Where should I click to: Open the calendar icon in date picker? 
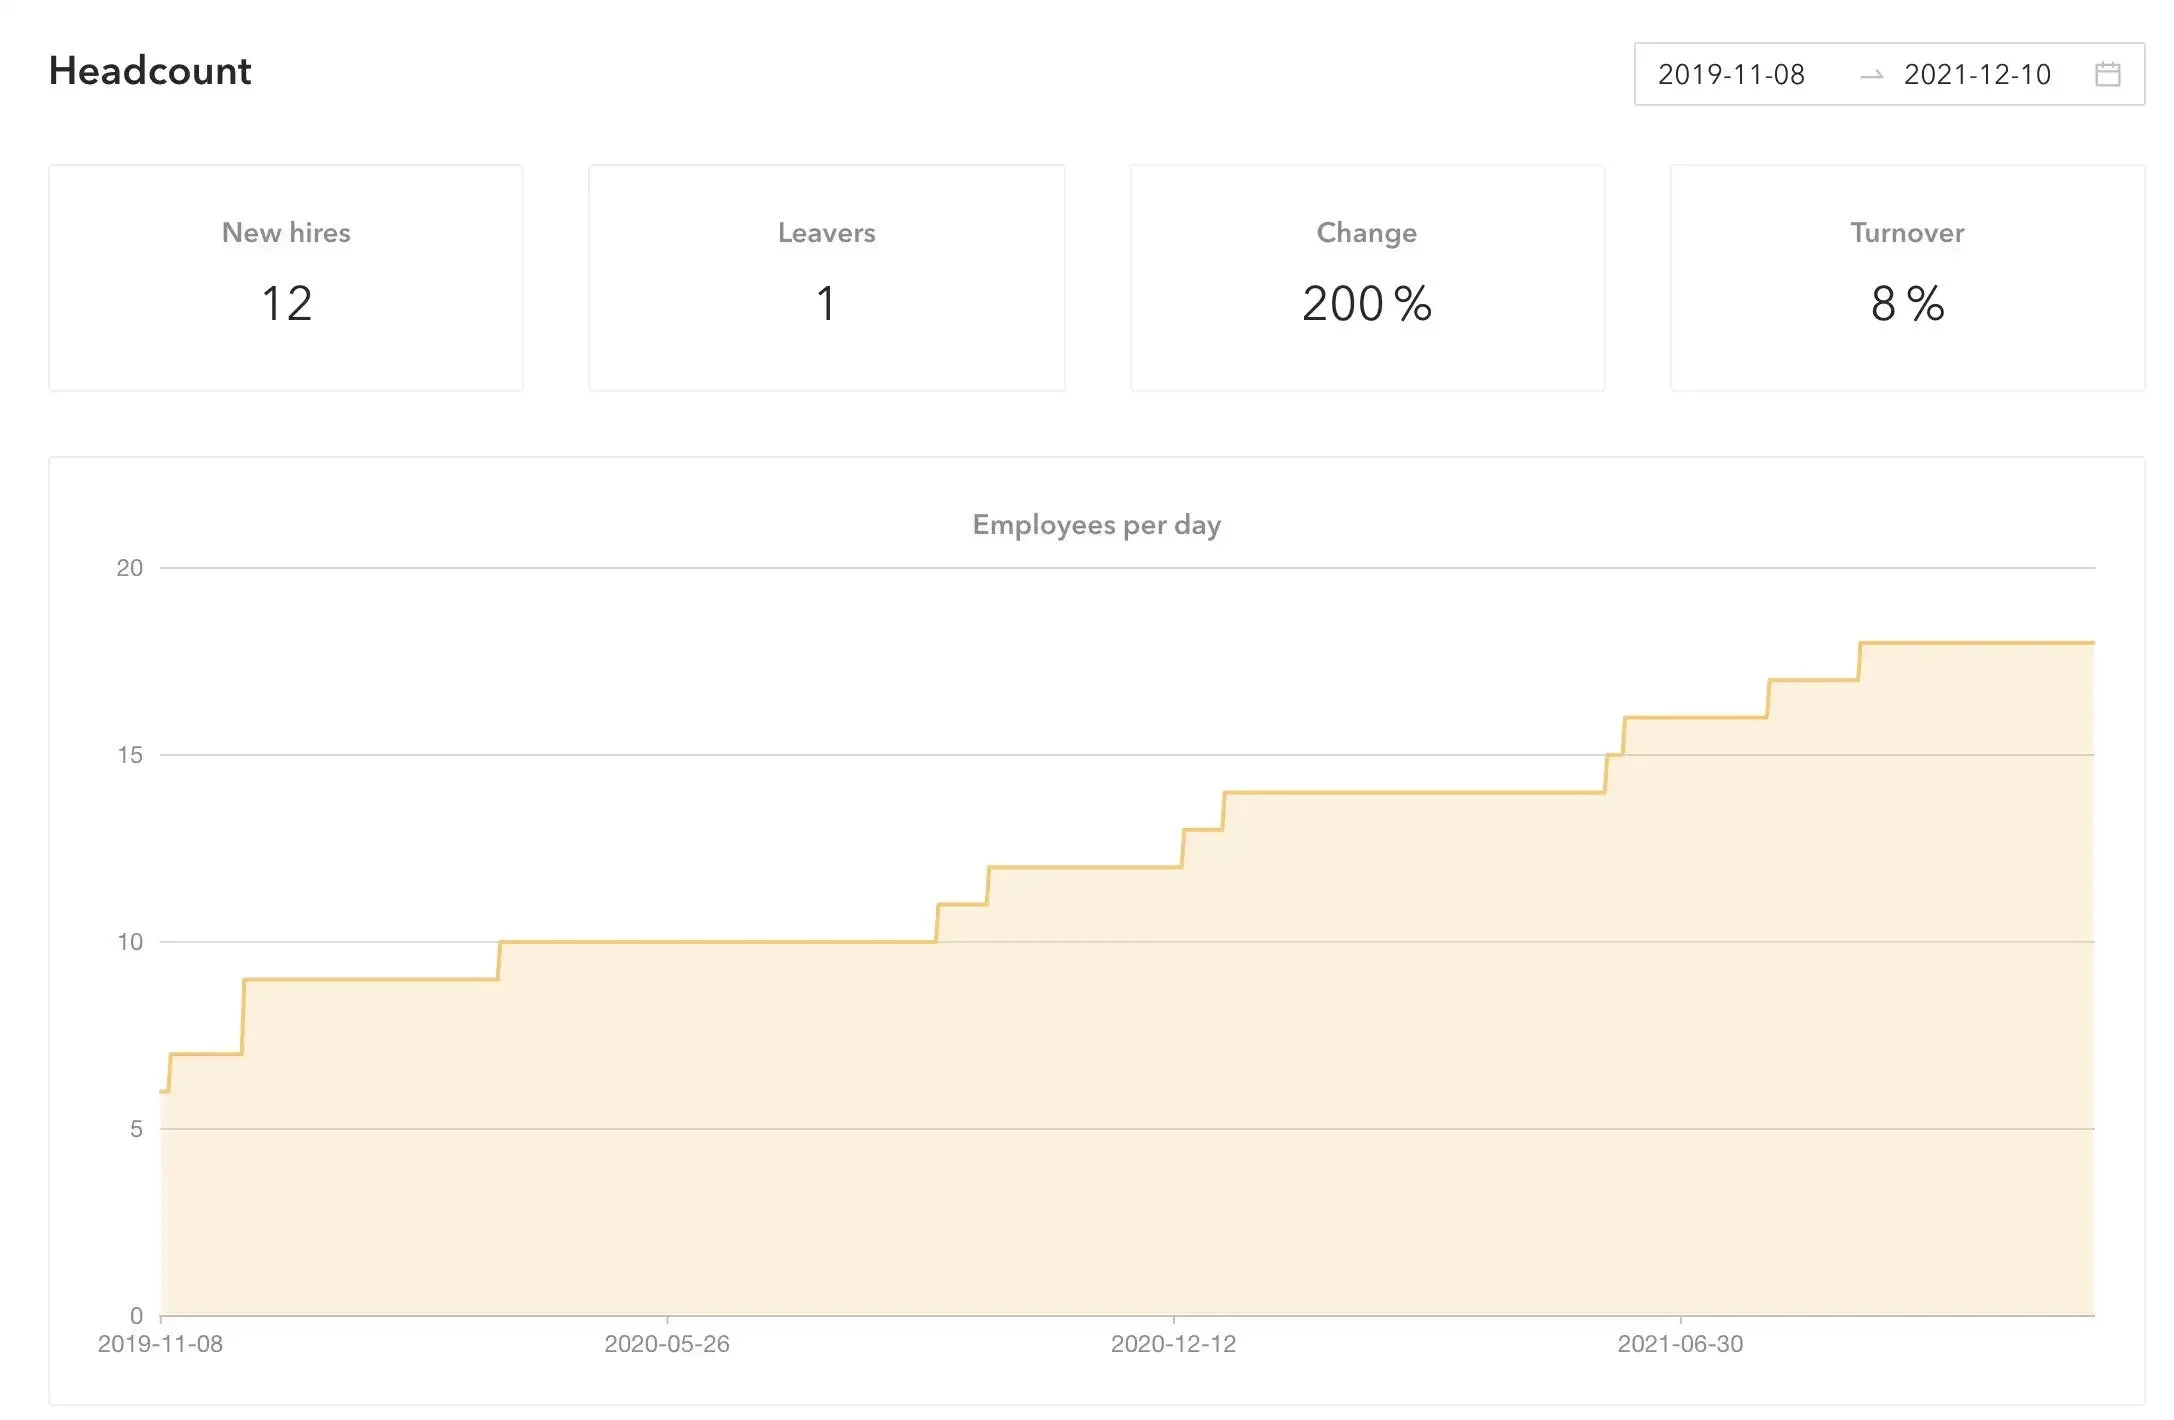pyautogui.click(x=2107, y=74)
